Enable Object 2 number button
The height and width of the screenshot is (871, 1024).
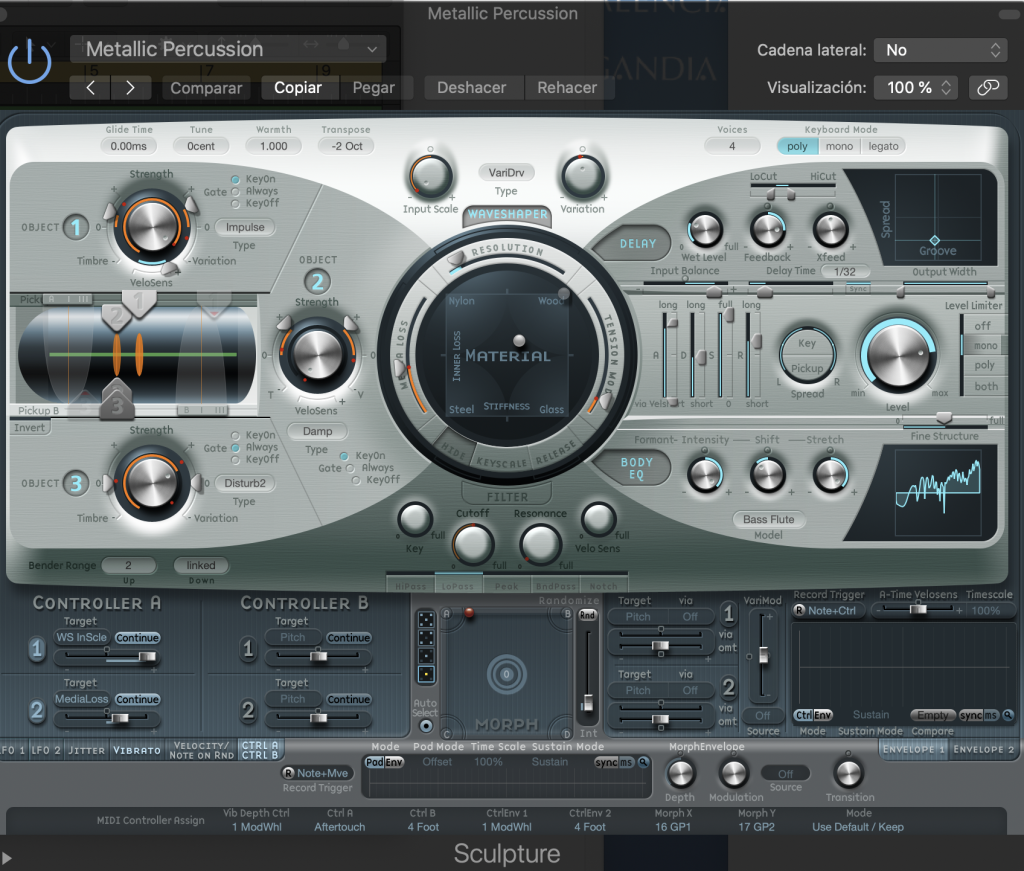pyautogui.click(x=317, y=281)
